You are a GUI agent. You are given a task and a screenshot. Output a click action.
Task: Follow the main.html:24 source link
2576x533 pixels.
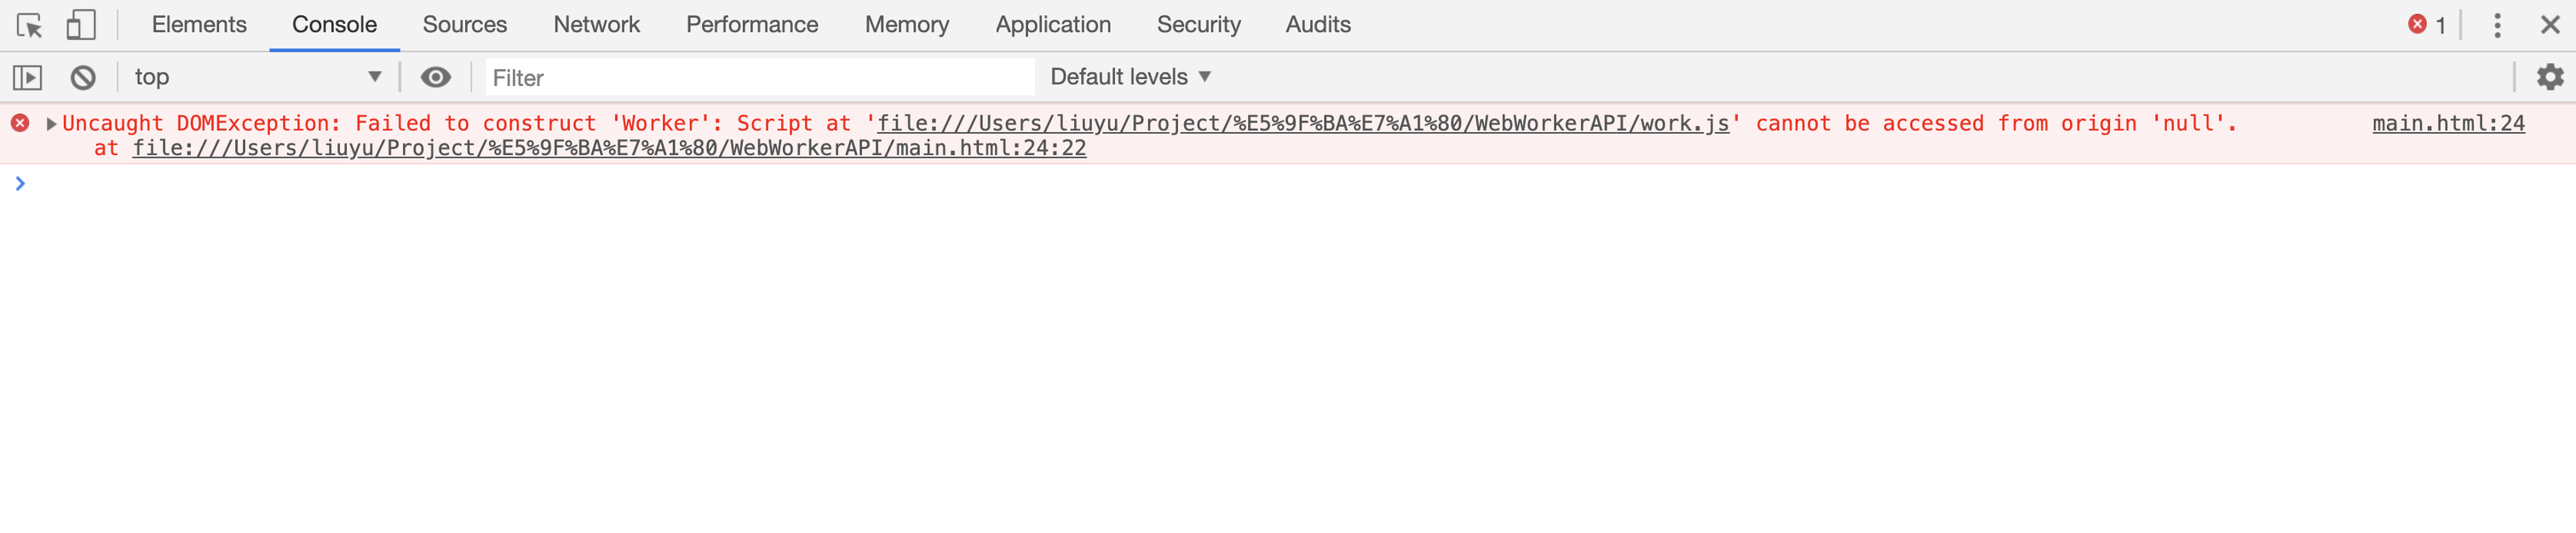point(2448,123)
